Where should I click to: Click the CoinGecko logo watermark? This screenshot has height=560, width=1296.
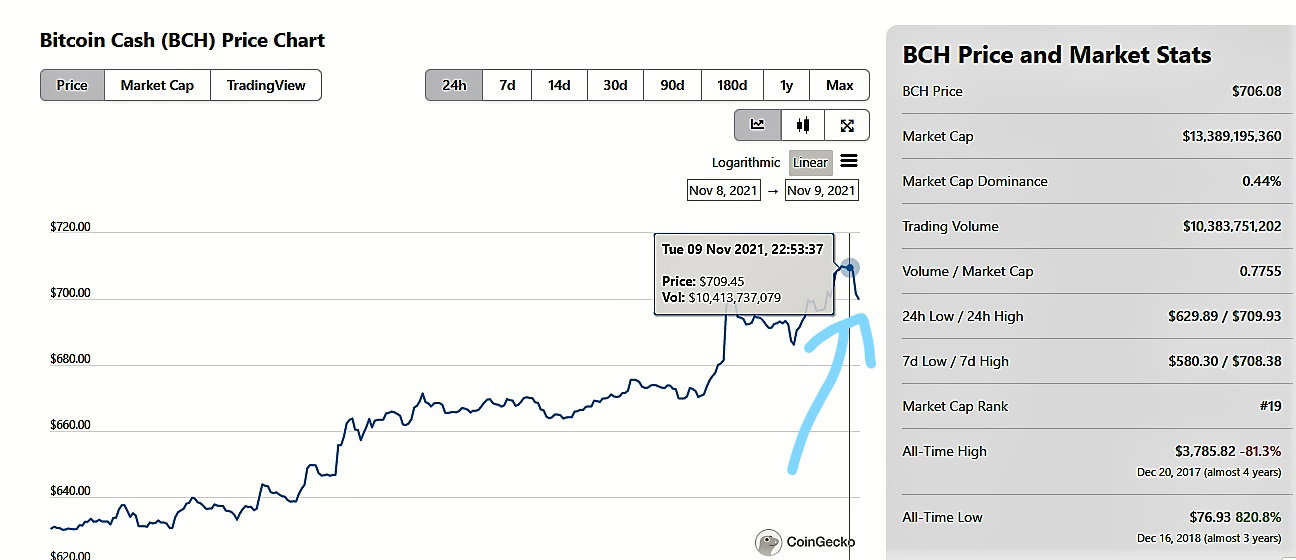[806, 542]
